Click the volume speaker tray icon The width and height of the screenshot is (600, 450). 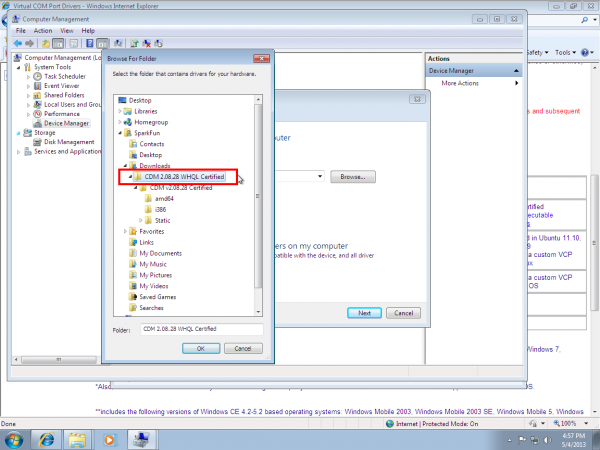548,440
